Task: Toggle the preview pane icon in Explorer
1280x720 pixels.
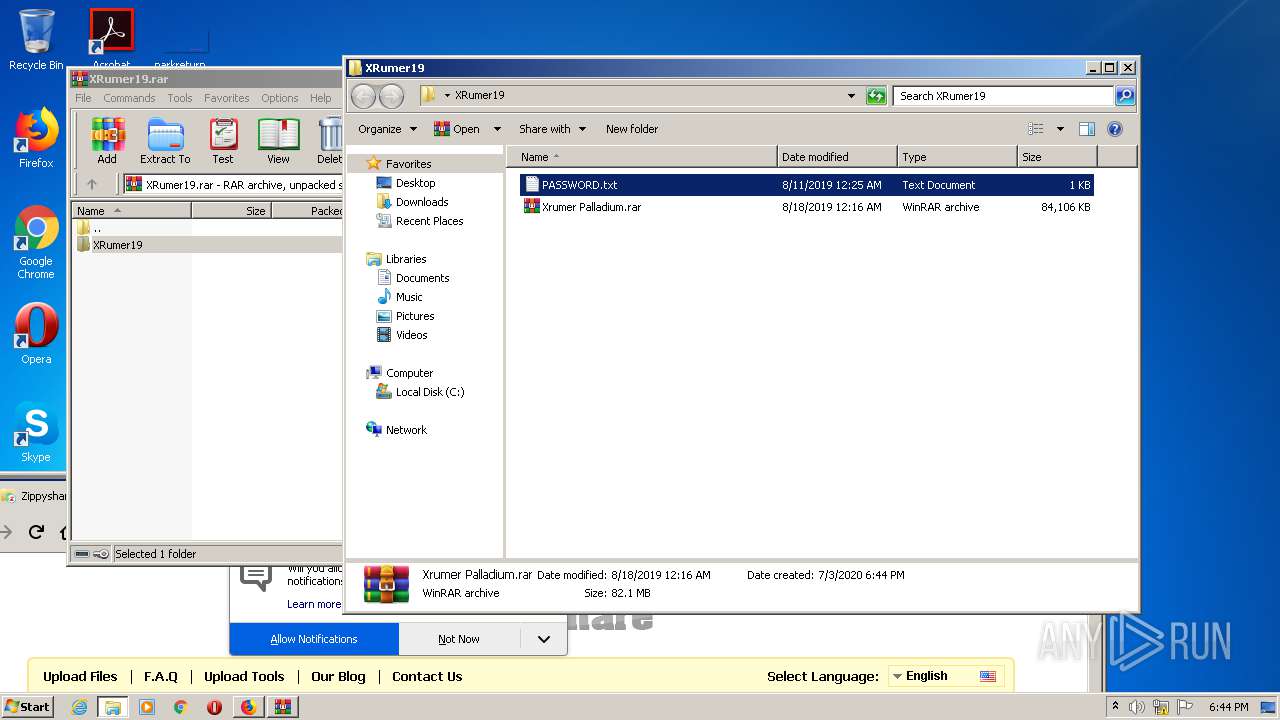Action: pyautogui.click(x=1087, y=129)
